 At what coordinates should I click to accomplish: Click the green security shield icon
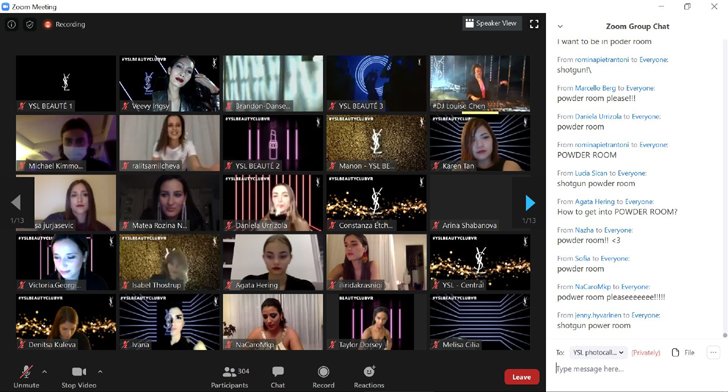[x=30, y=24]
